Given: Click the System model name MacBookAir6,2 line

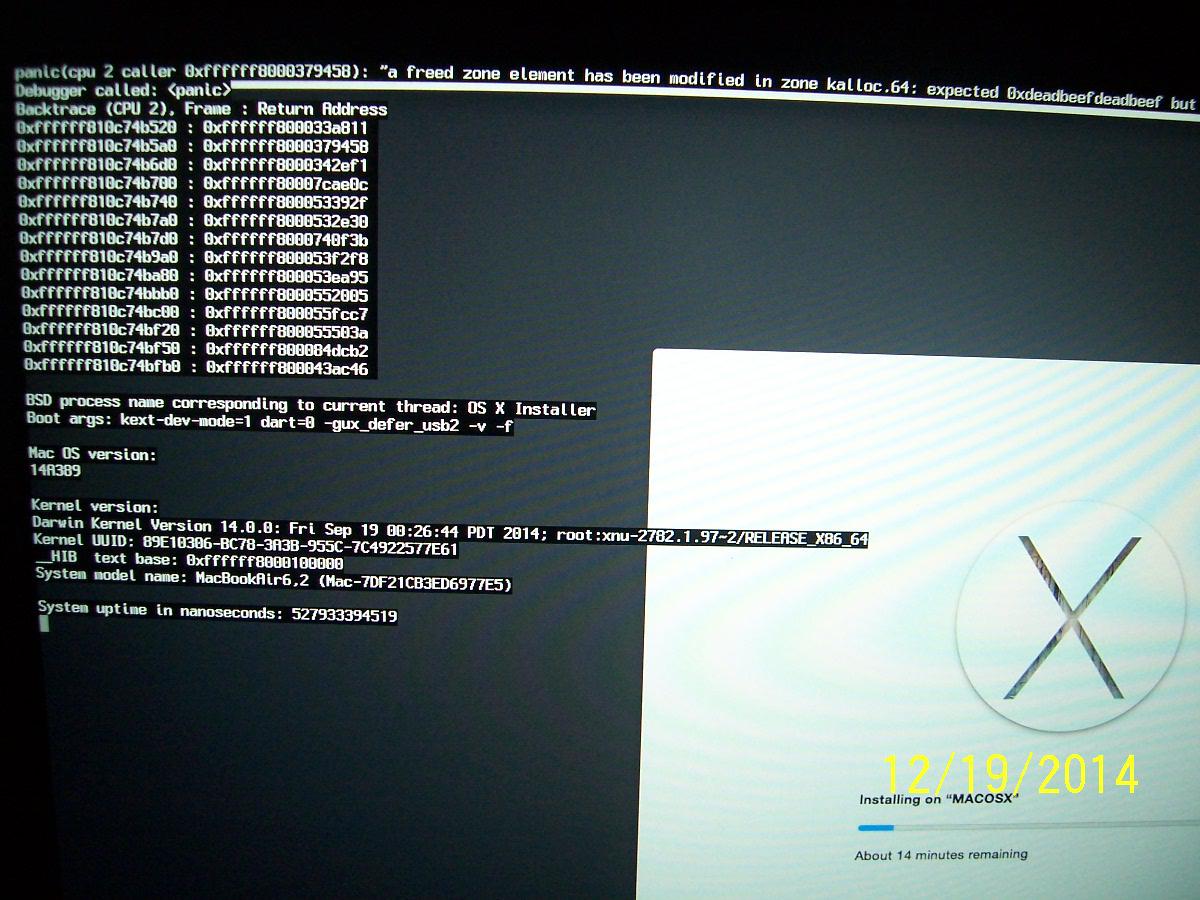Looking at the screenshot, I should (x=273, y=579).
